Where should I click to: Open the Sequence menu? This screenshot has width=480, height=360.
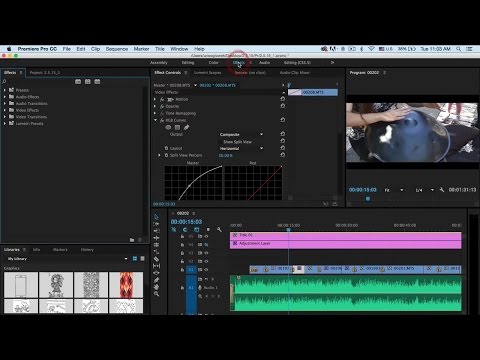[x=117, y=49]
